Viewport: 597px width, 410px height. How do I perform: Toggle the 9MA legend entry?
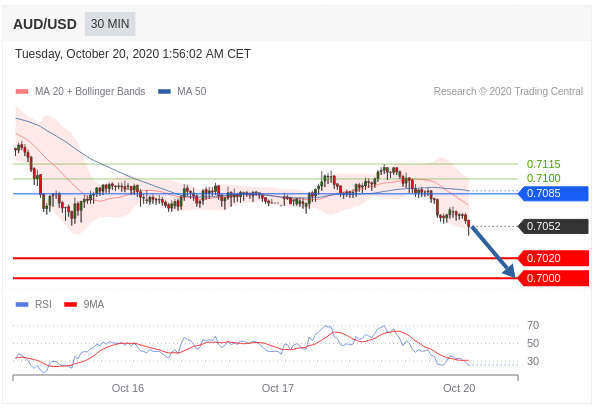pyautogui.click(x=84, y=304)
